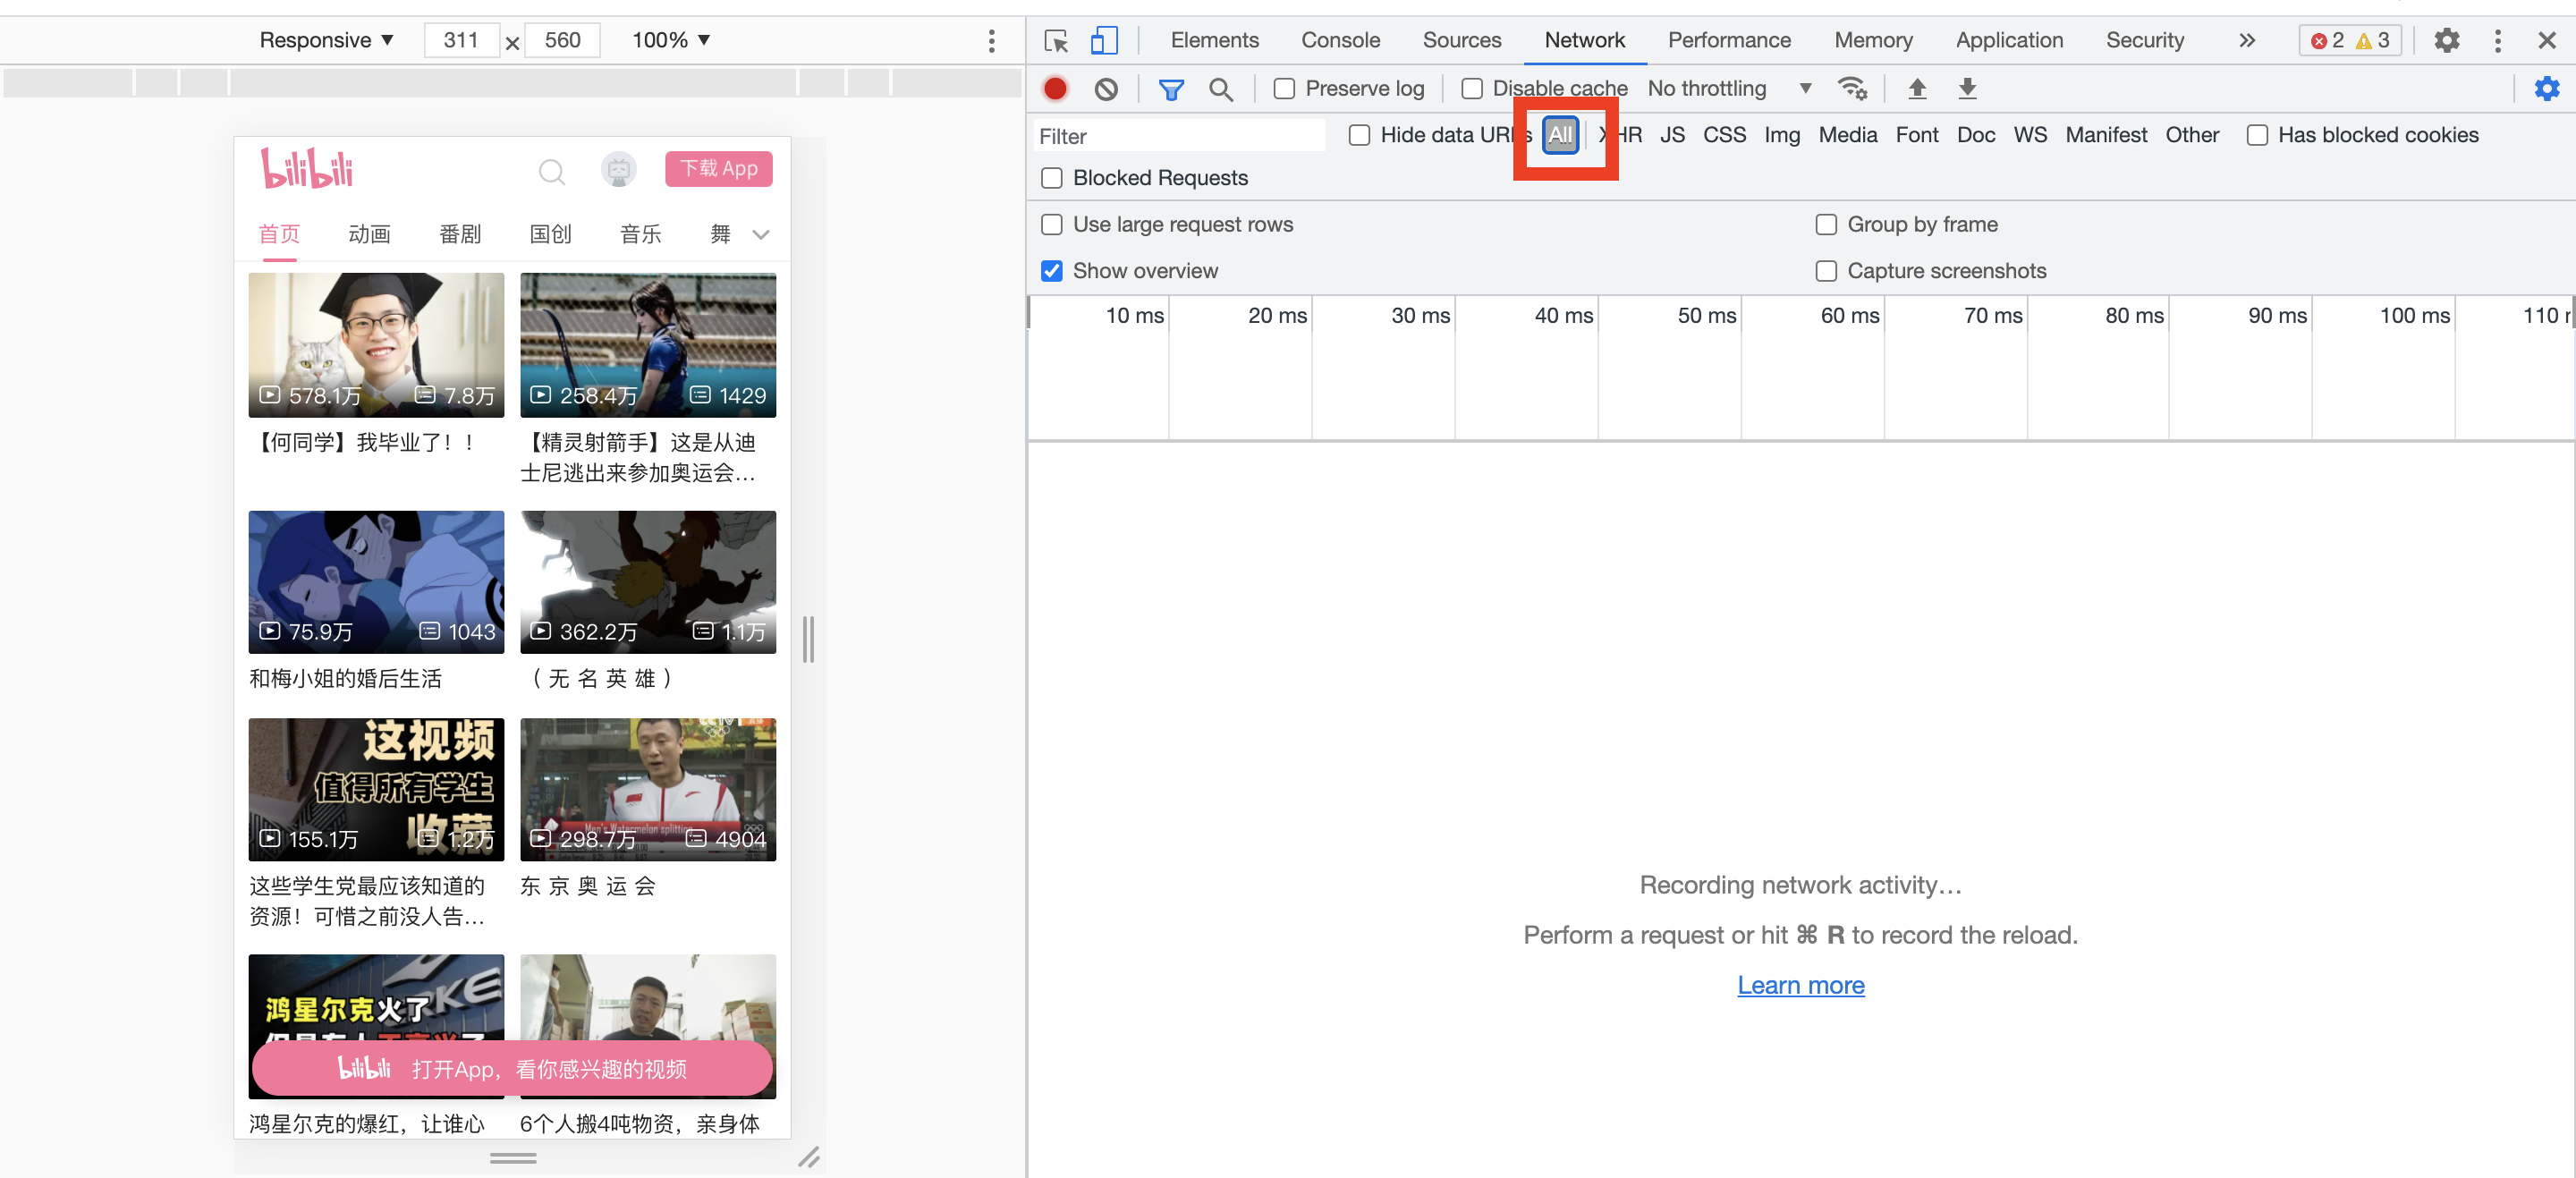2576x1178 pixels.
Task: Enable Capture screenshots option
Action: coord(1826,270)
